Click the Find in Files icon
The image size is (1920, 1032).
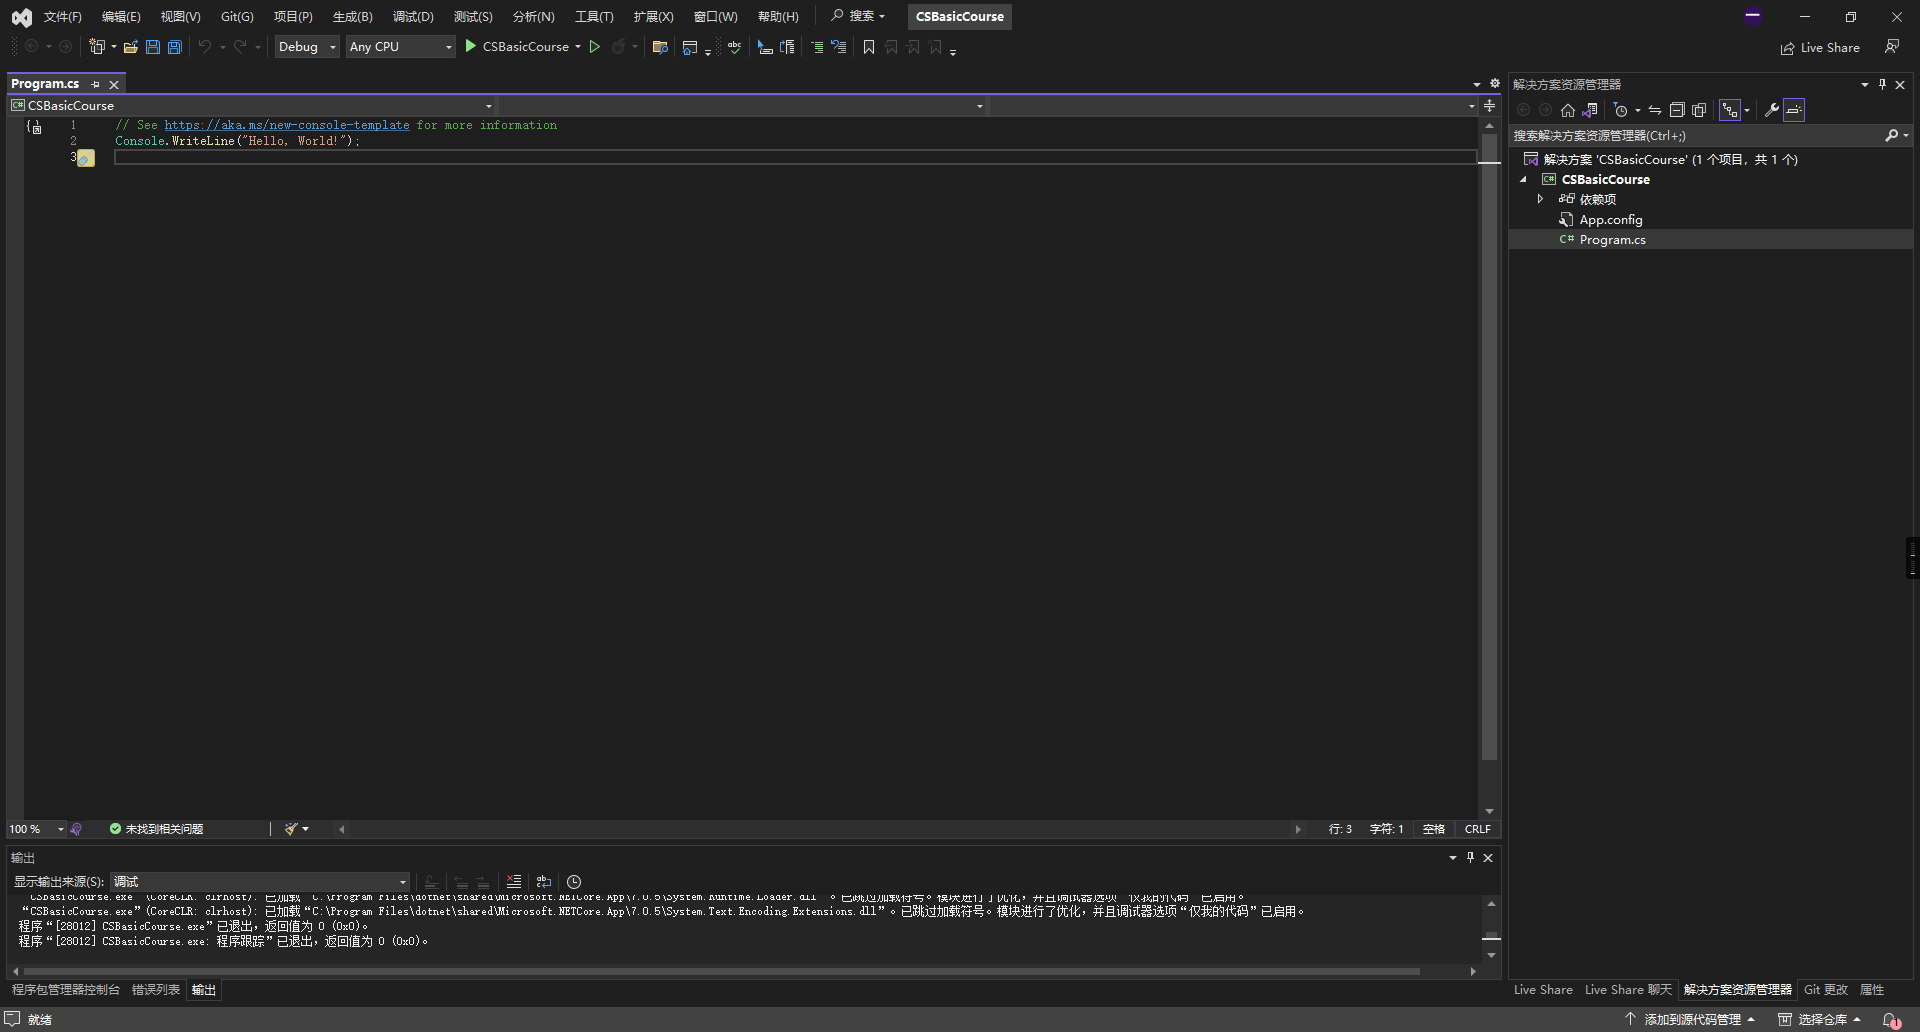click(x=660, y=47)
